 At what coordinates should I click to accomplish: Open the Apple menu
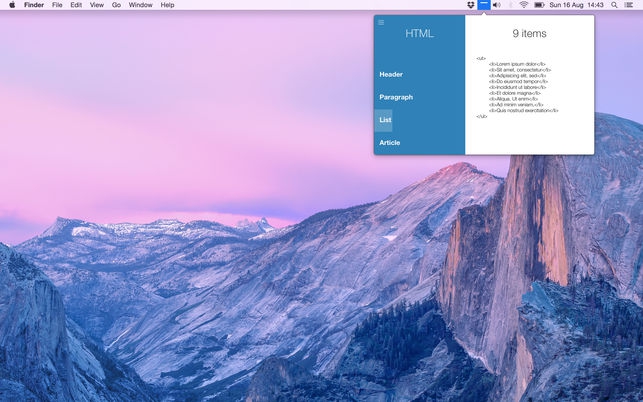(12, 5)
